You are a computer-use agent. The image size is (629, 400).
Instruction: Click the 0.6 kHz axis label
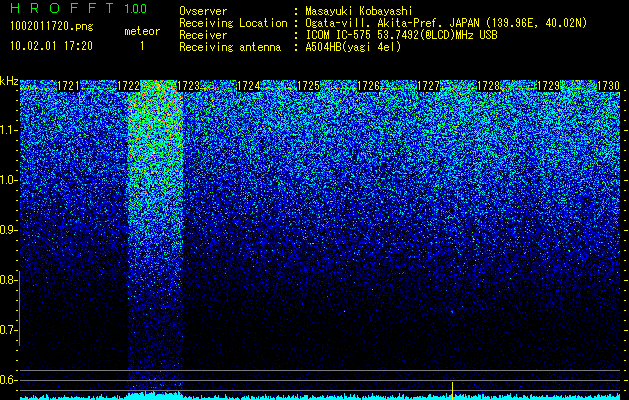coord(8,380)
